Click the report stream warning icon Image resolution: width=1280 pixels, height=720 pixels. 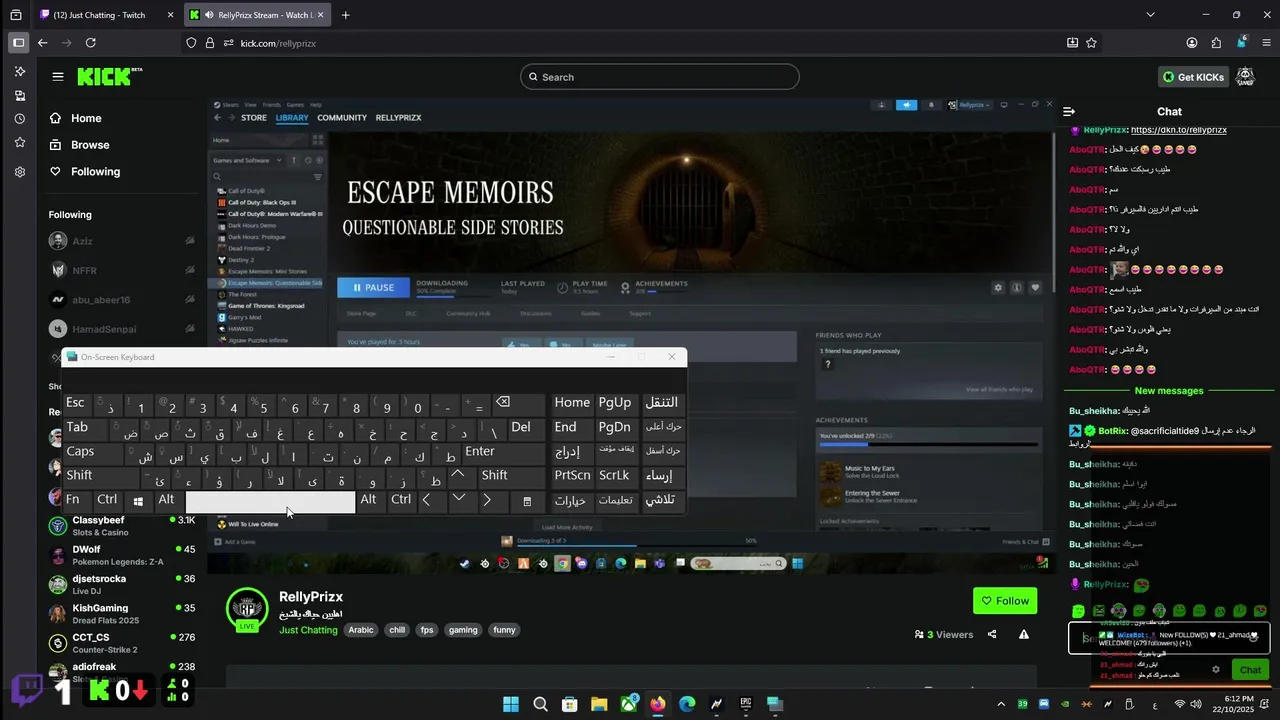(x=1023, y=634)
